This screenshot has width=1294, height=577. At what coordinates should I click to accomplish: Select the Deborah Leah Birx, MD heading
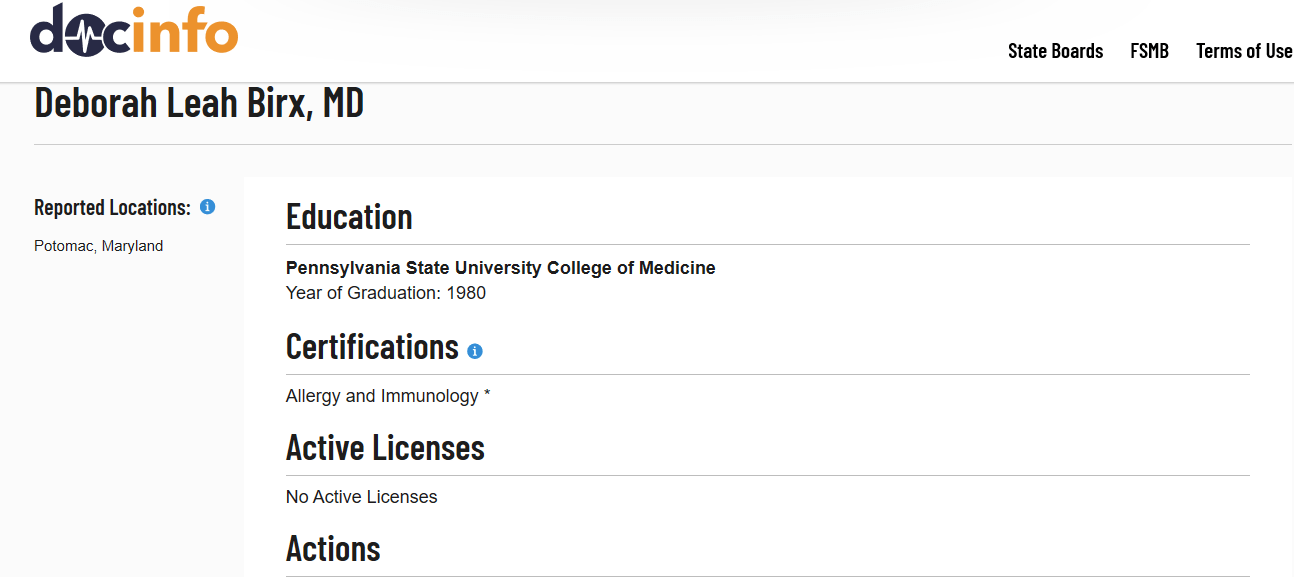coord(199,103)
